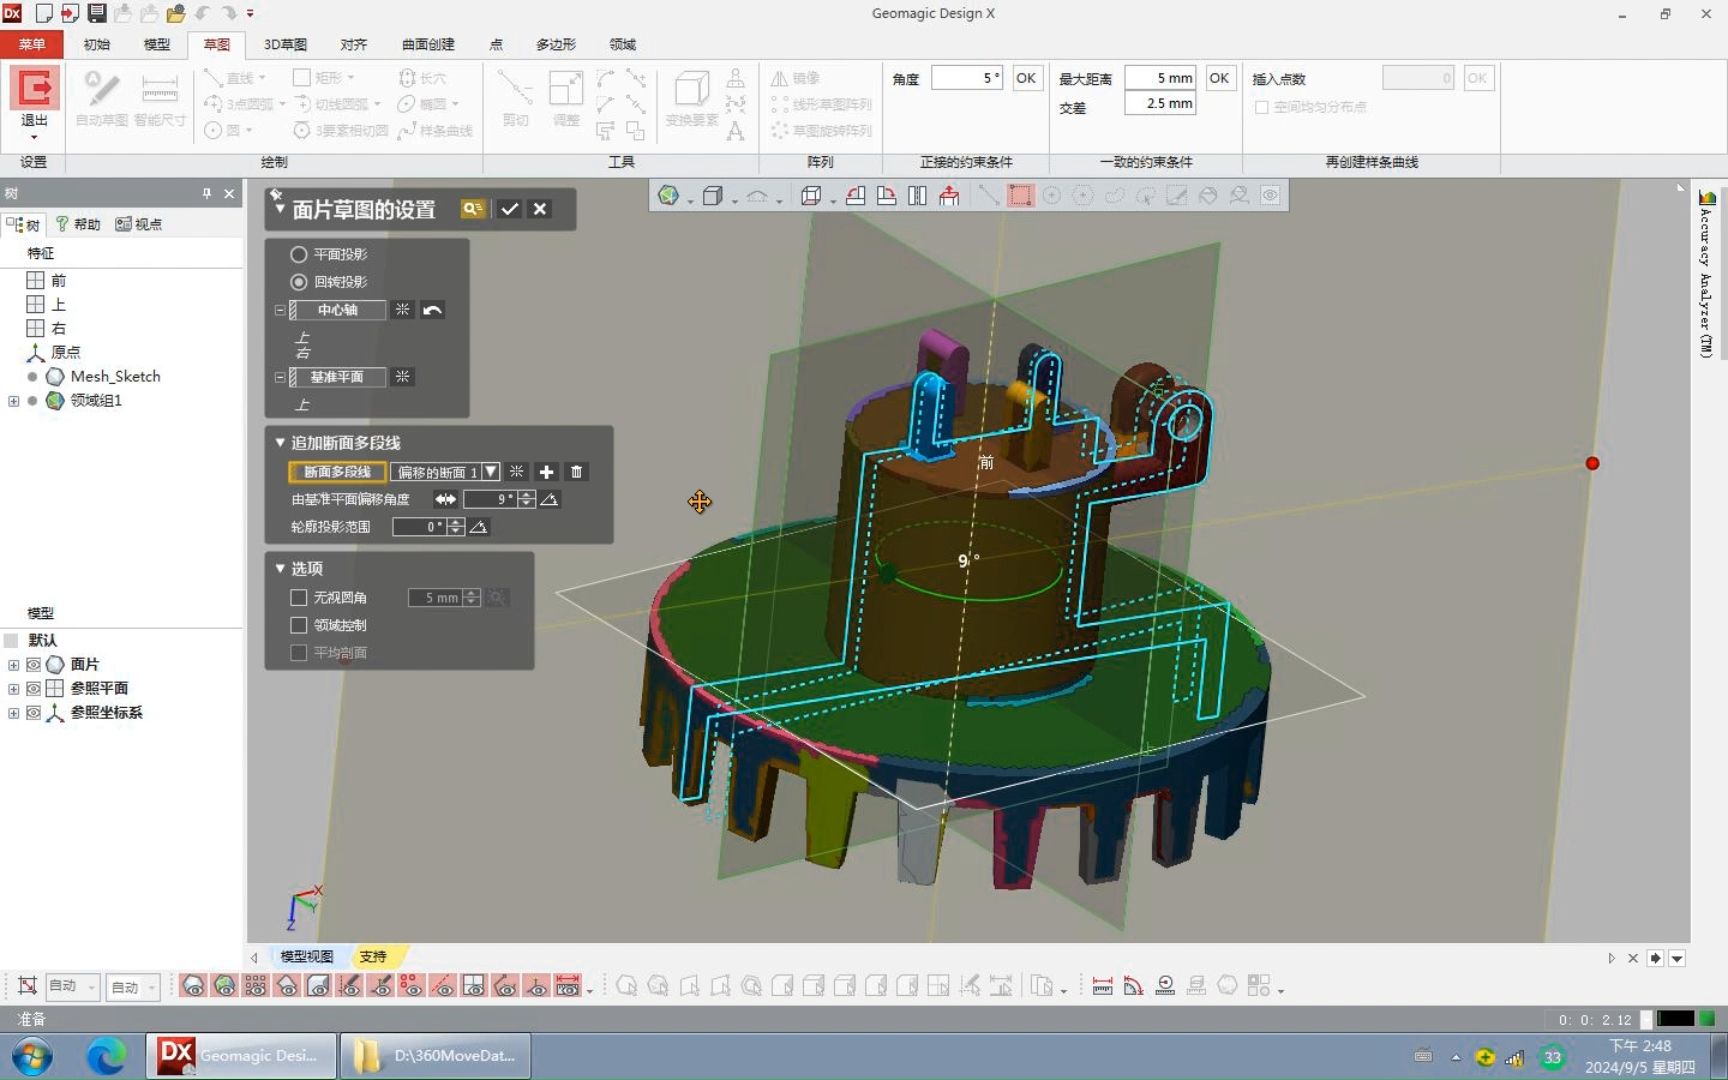Open the 偏移的断面 1 dropdown
1728x1080 pixels.
(489, 472)
